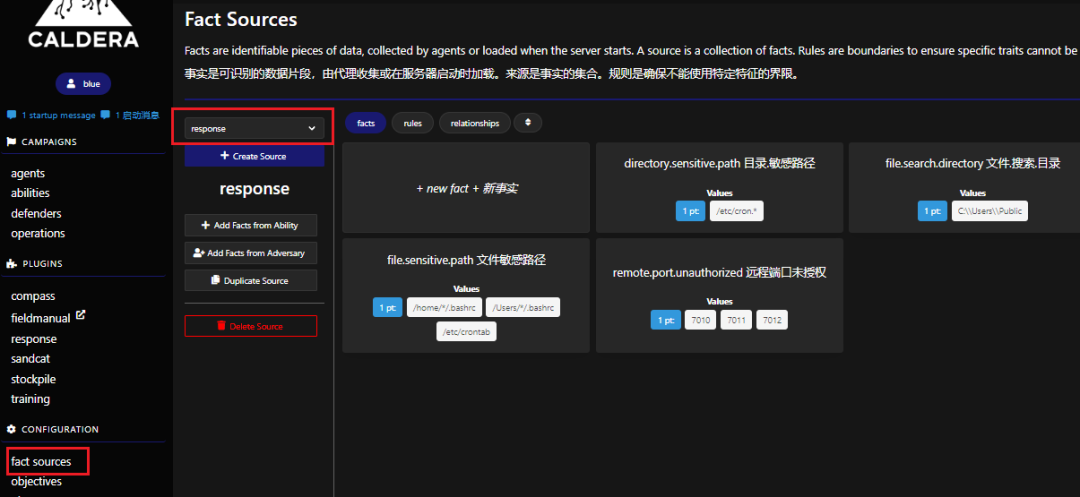Screen dimensions: 1080x497
Task: Click the /etc/cron.* value
Action: click(737, 211)
